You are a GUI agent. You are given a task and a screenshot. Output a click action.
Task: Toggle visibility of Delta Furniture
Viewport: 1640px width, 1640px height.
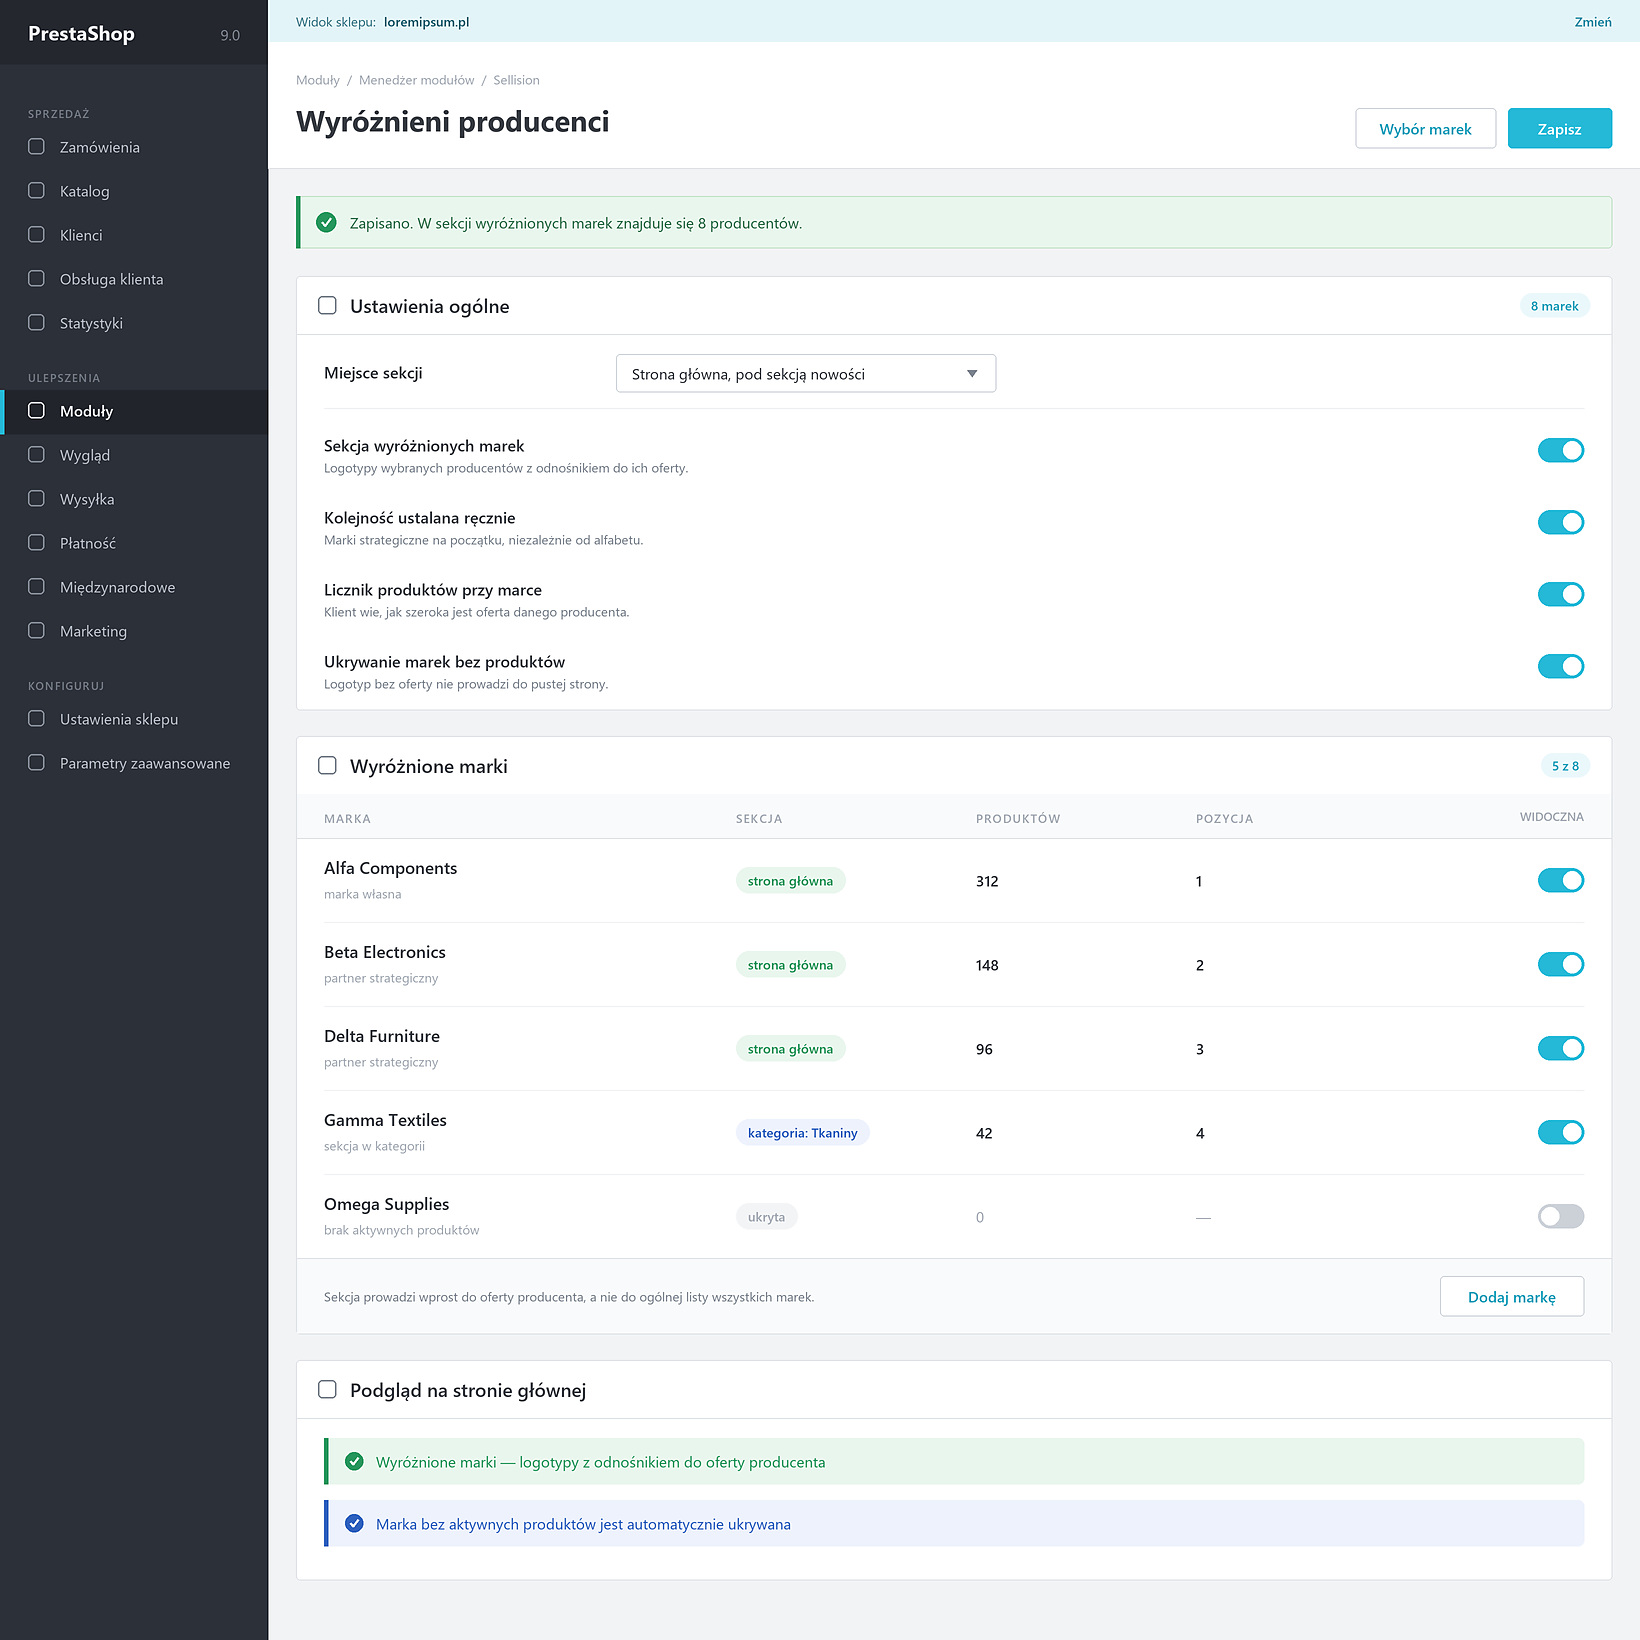click(1561, 1049)
